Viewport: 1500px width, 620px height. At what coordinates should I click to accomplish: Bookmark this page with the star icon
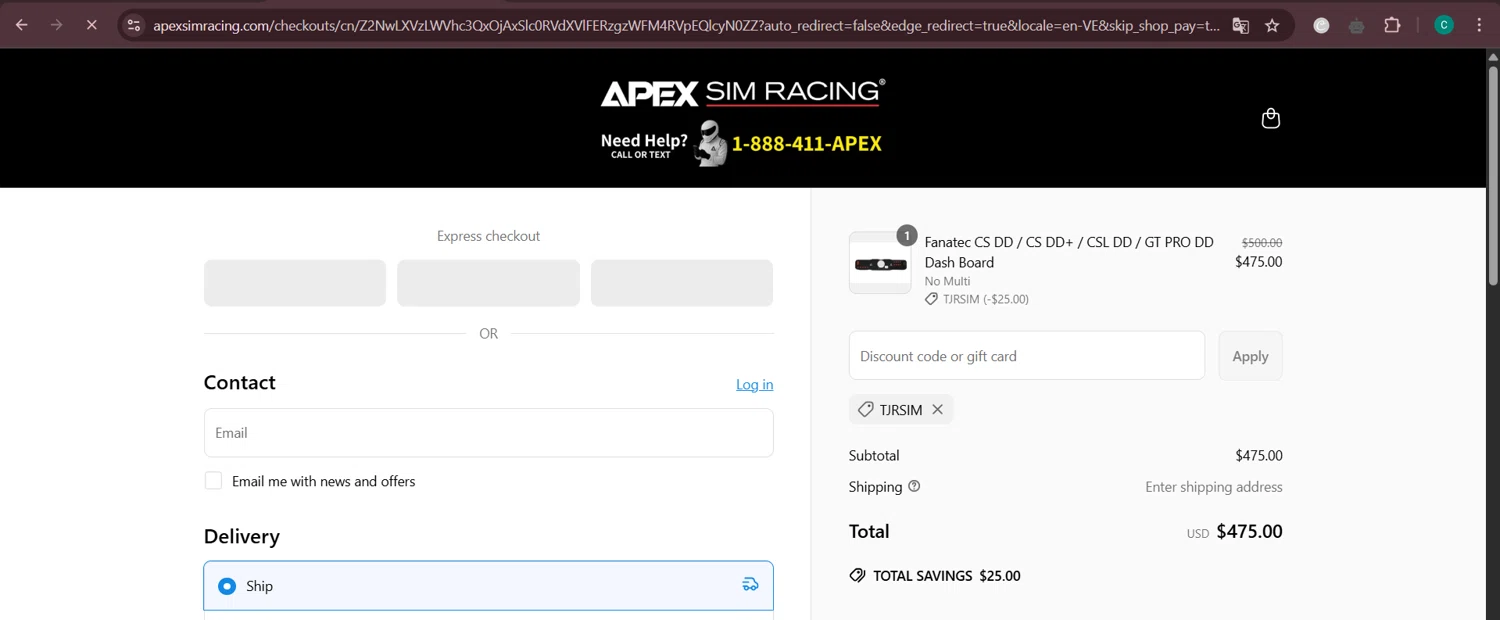(1272, 26)
